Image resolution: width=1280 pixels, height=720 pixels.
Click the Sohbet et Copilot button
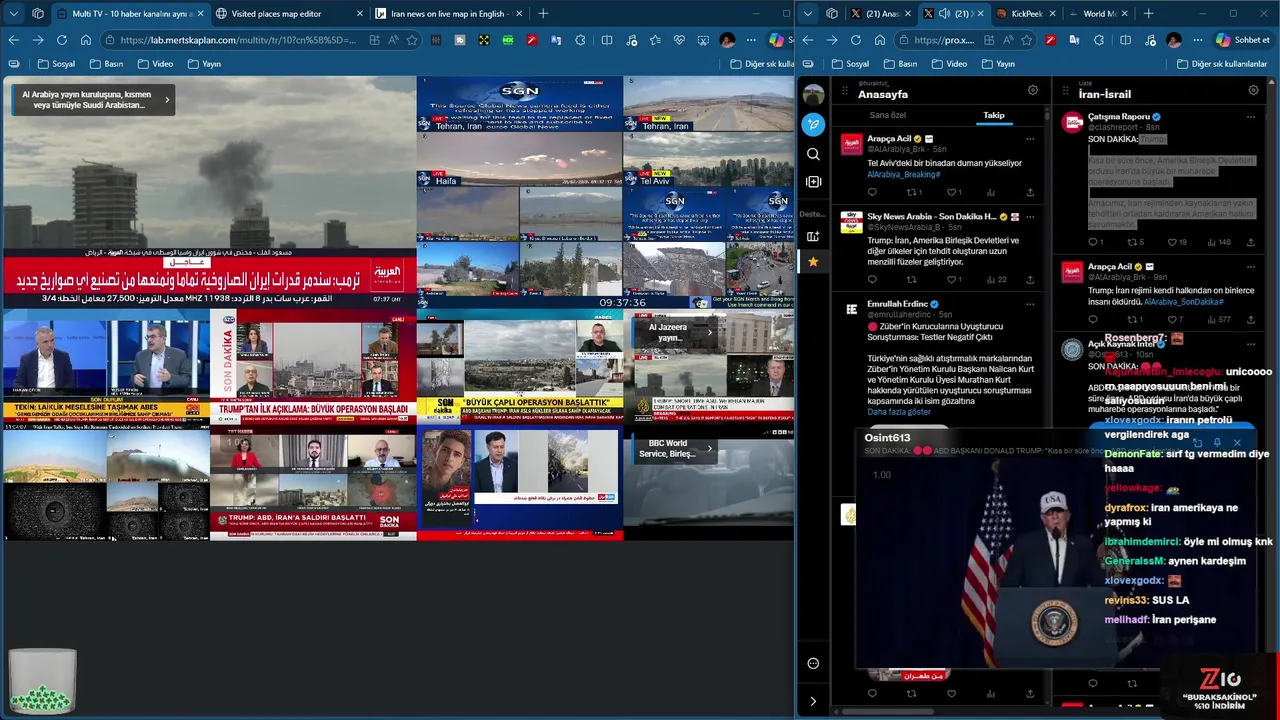1243,40
